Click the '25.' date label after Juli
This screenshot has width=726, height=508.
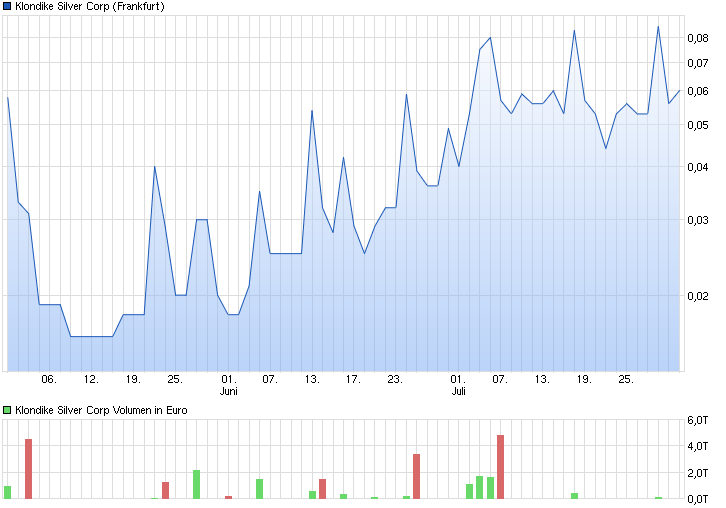[x=626, y=379]
